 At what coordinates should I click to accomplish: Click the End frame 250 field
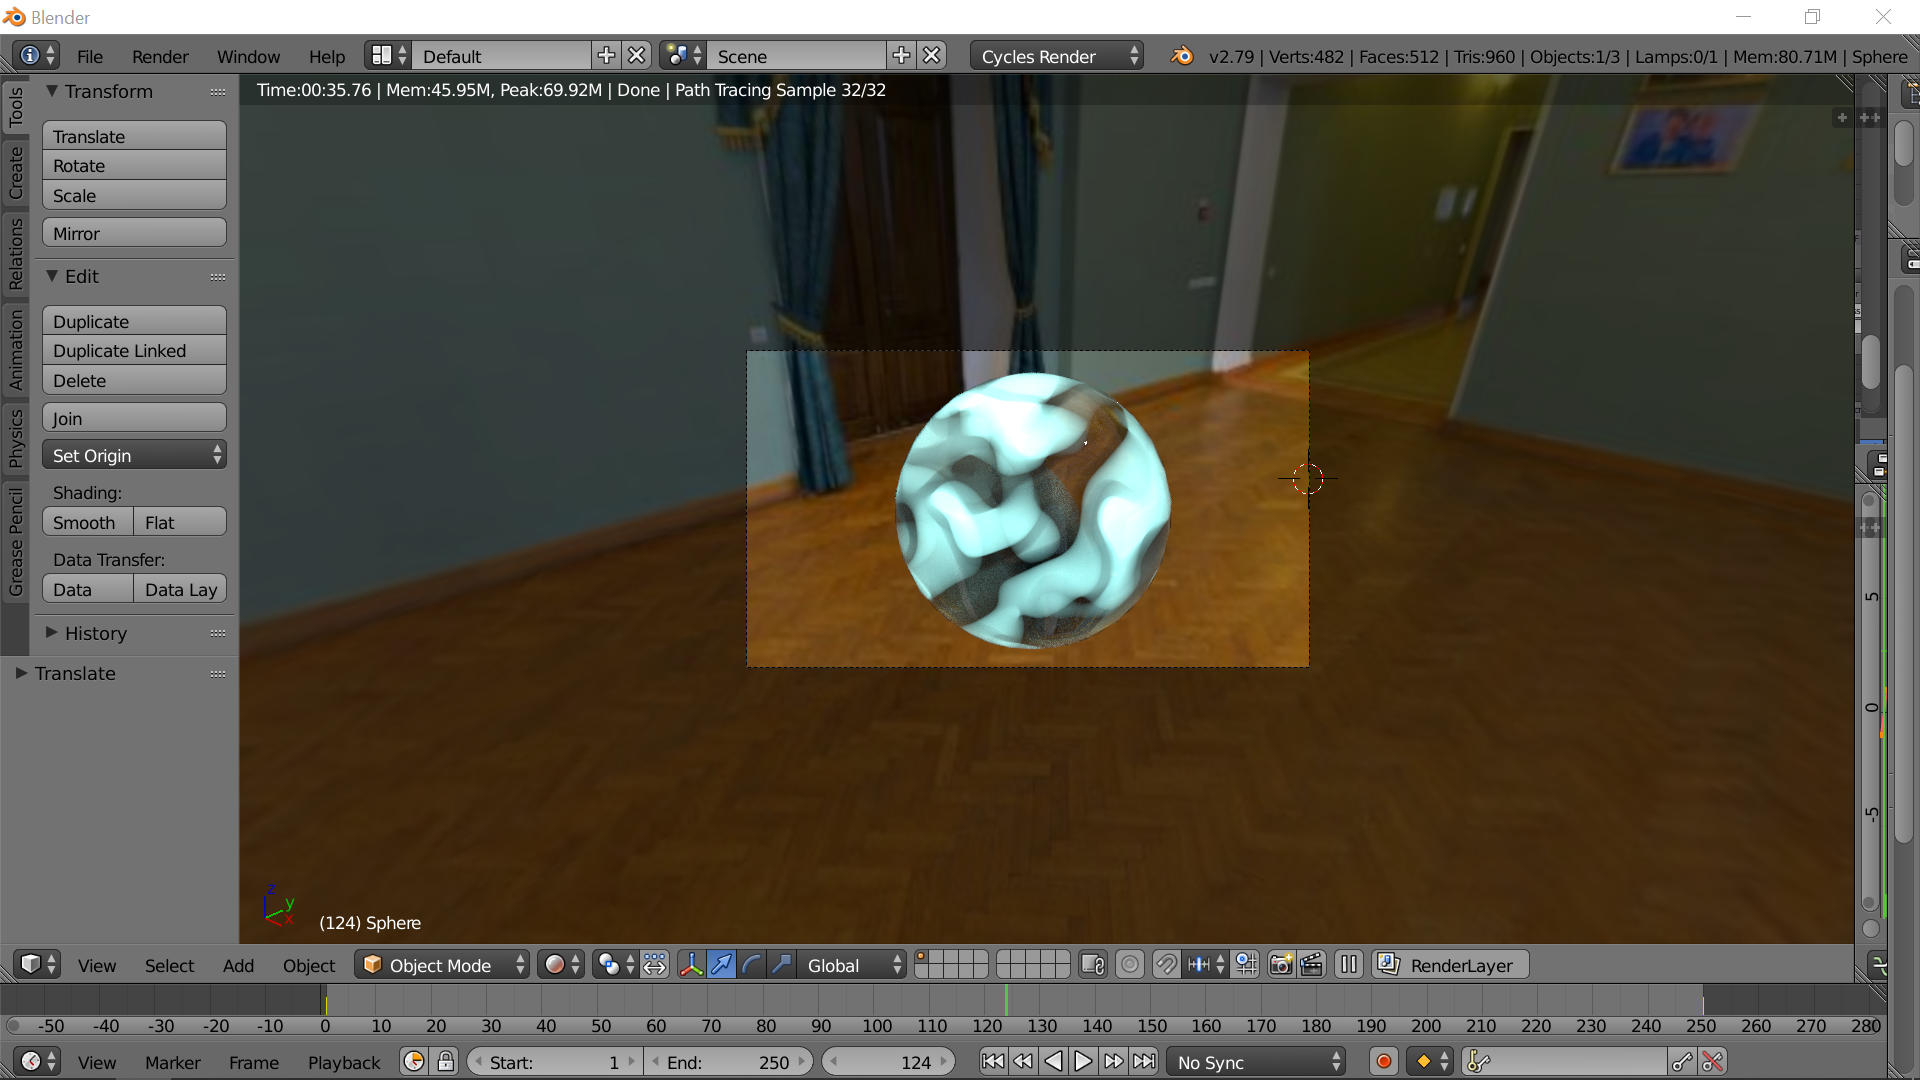[728, 1062]
